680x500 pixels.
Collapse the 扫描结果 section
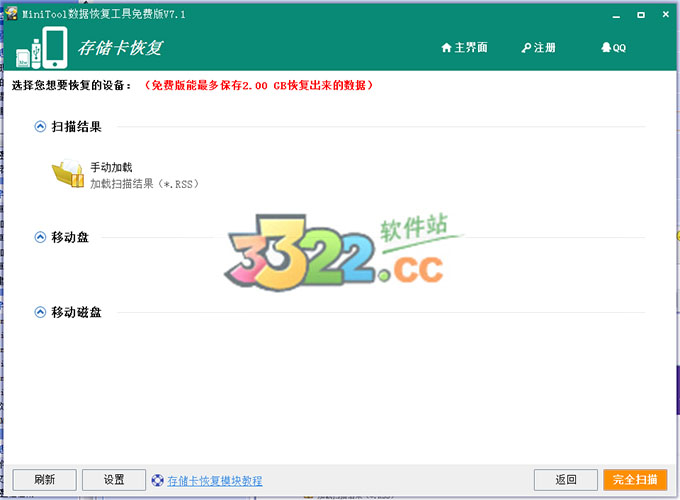(40, 127)
